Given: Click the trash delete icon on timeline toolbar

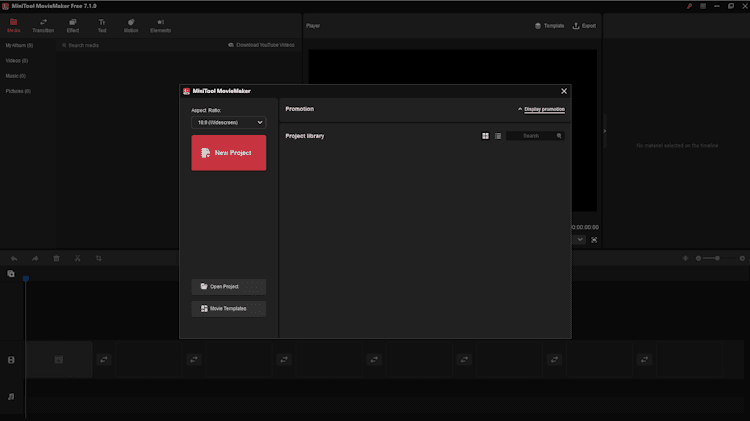Looking at the screenshot, I should click(56, 258).
